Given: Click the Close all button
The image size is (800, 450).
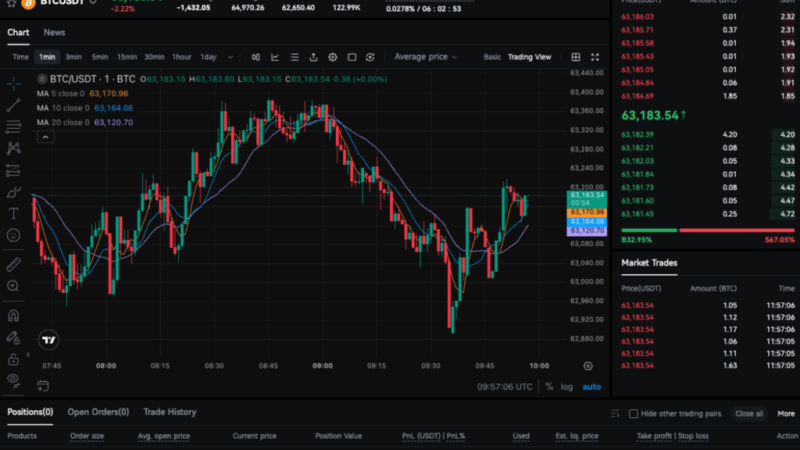Looking at the screenshot, I should [x=749, y=414].
